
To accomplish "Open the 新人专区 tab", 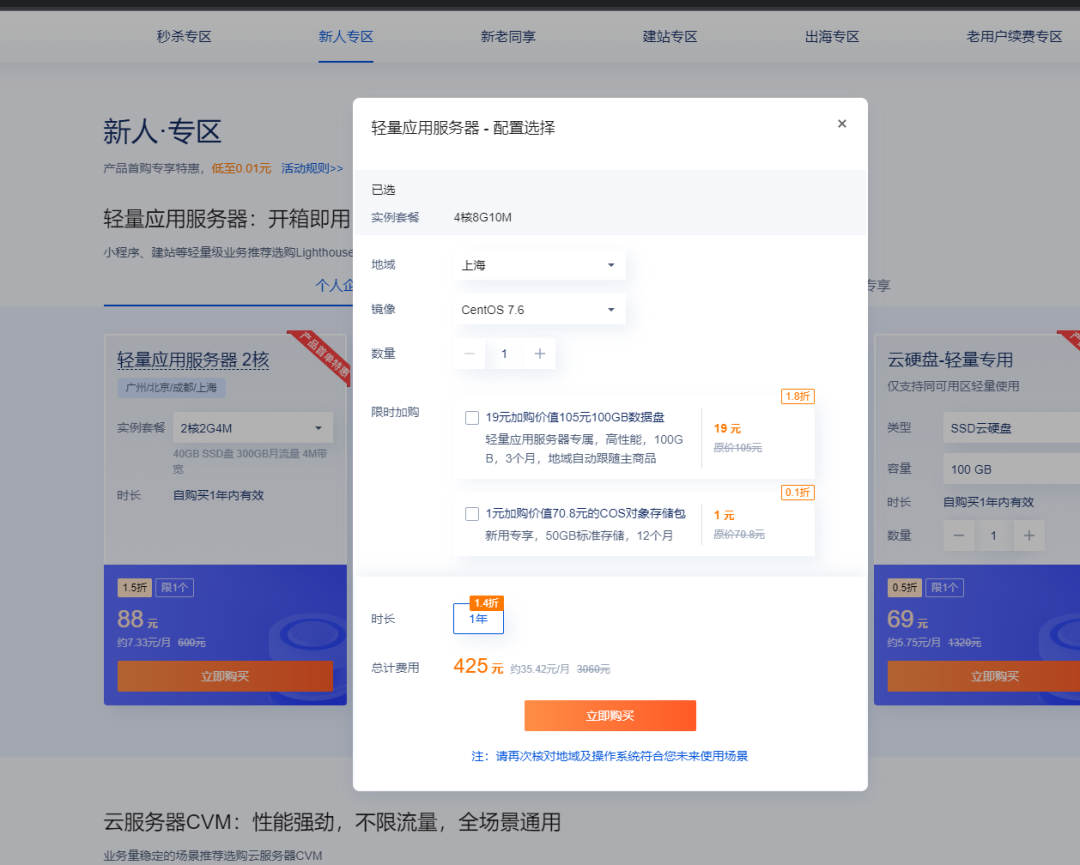I will click(x=346, y=37).
